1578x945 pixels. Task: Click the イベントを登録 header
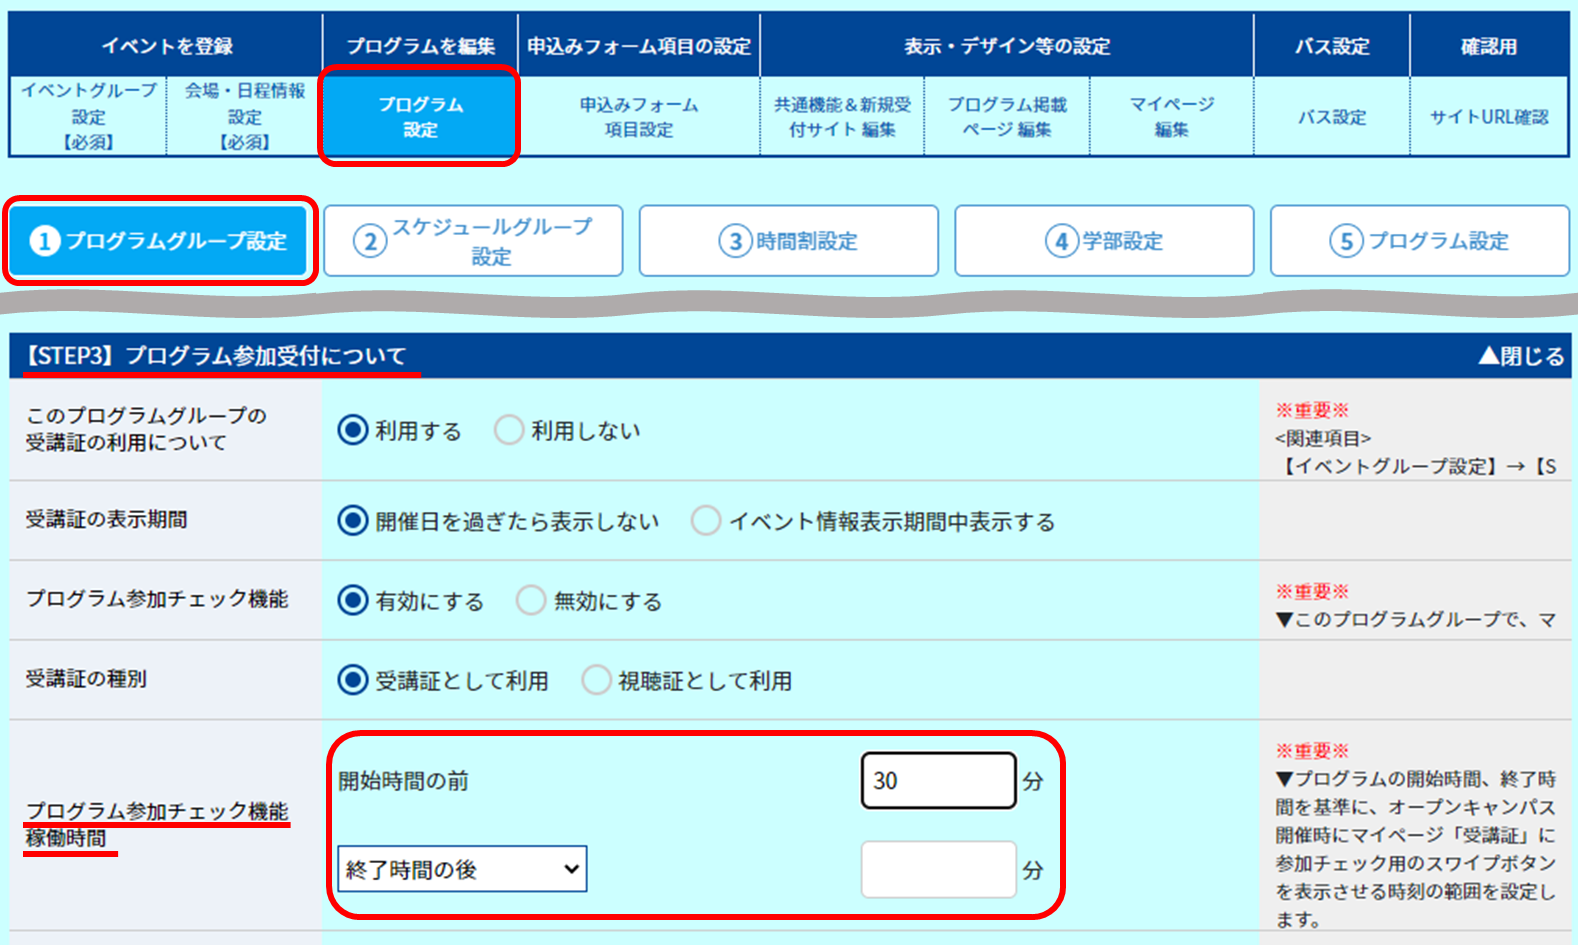166,46
